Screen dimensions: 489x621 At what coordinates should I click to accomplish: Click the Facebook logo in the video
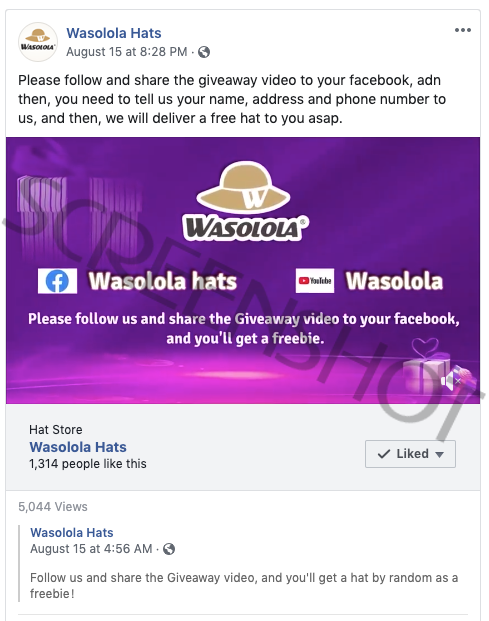pyautogui.click(x=57, y=281)
